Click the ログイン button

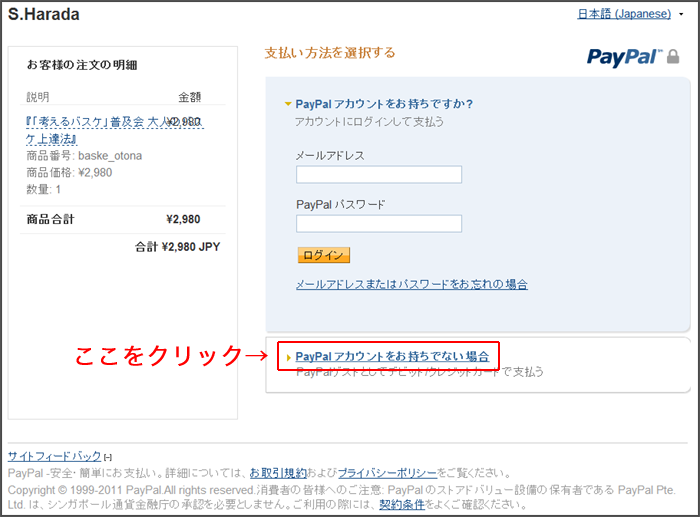click(x=324, y=255)
